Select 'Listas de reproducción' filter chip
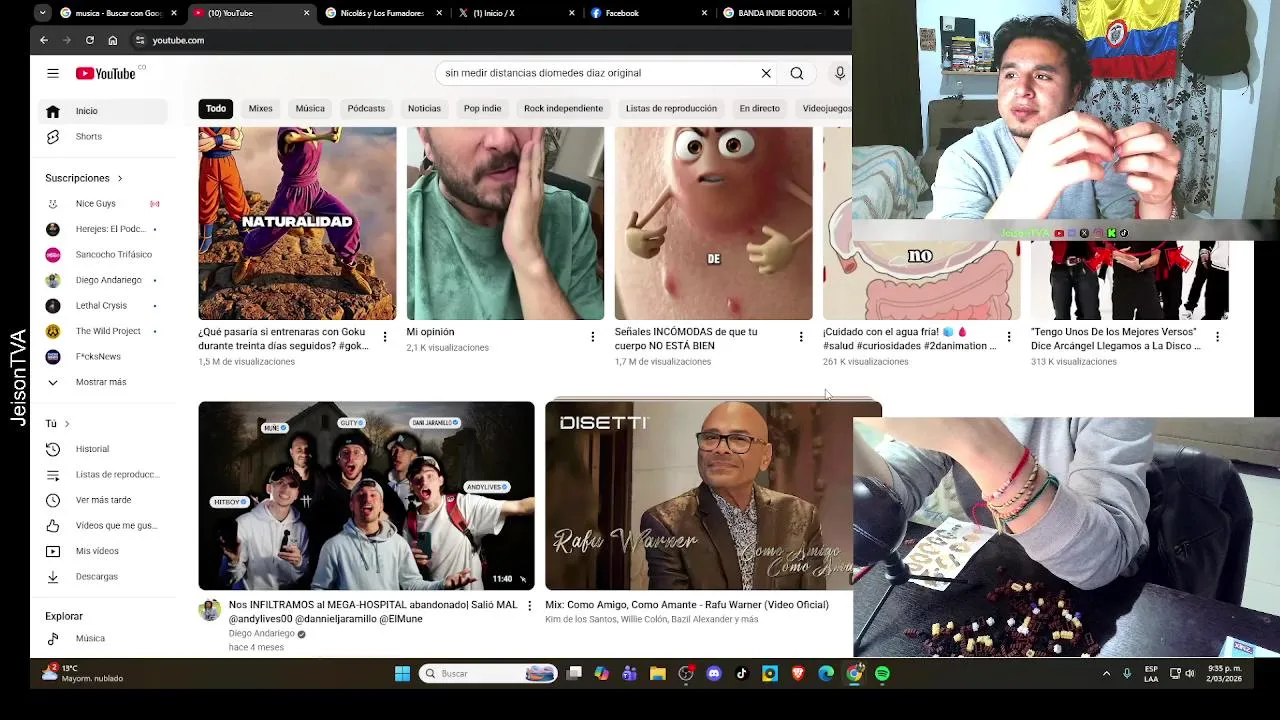The width and height of the screenshot is (1280, 720). pyautogui.click(x=671, y=108)
